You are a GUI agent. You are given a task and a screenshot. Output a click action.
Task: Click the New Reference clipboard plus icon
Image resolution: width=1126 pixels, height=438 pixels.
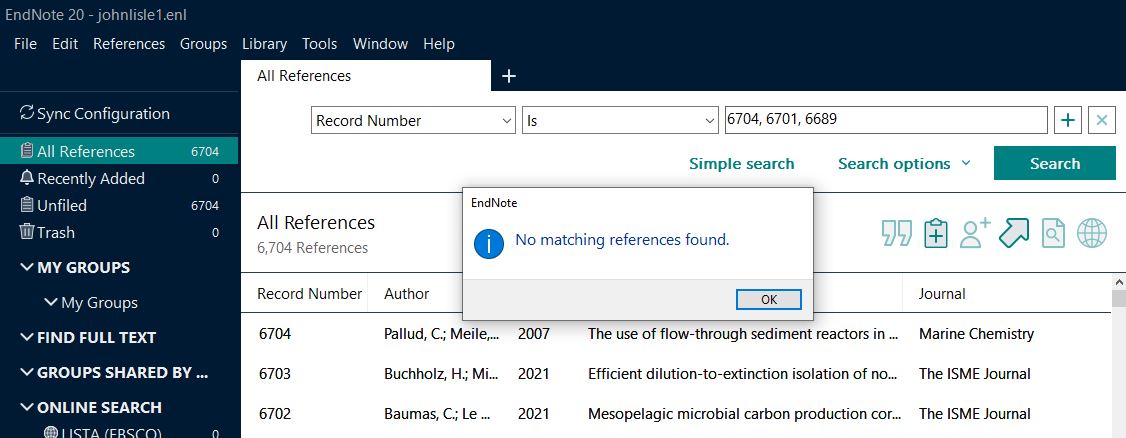[936, 233]
